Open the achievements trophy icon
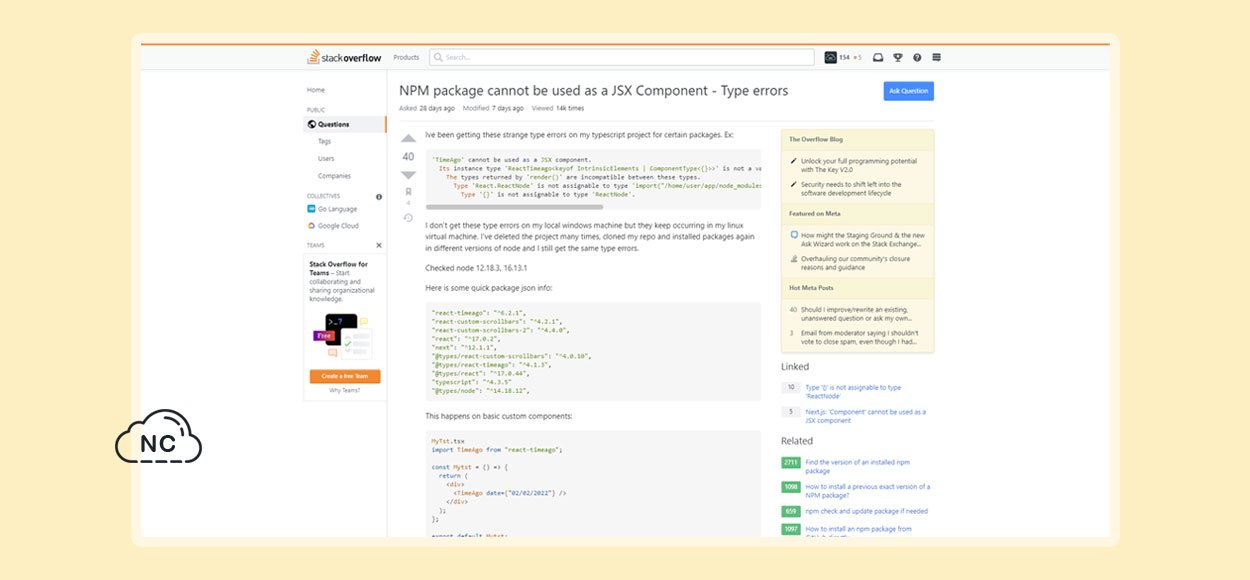The height and width of the screenshot is (580, 1250). [x=898, y=58]
